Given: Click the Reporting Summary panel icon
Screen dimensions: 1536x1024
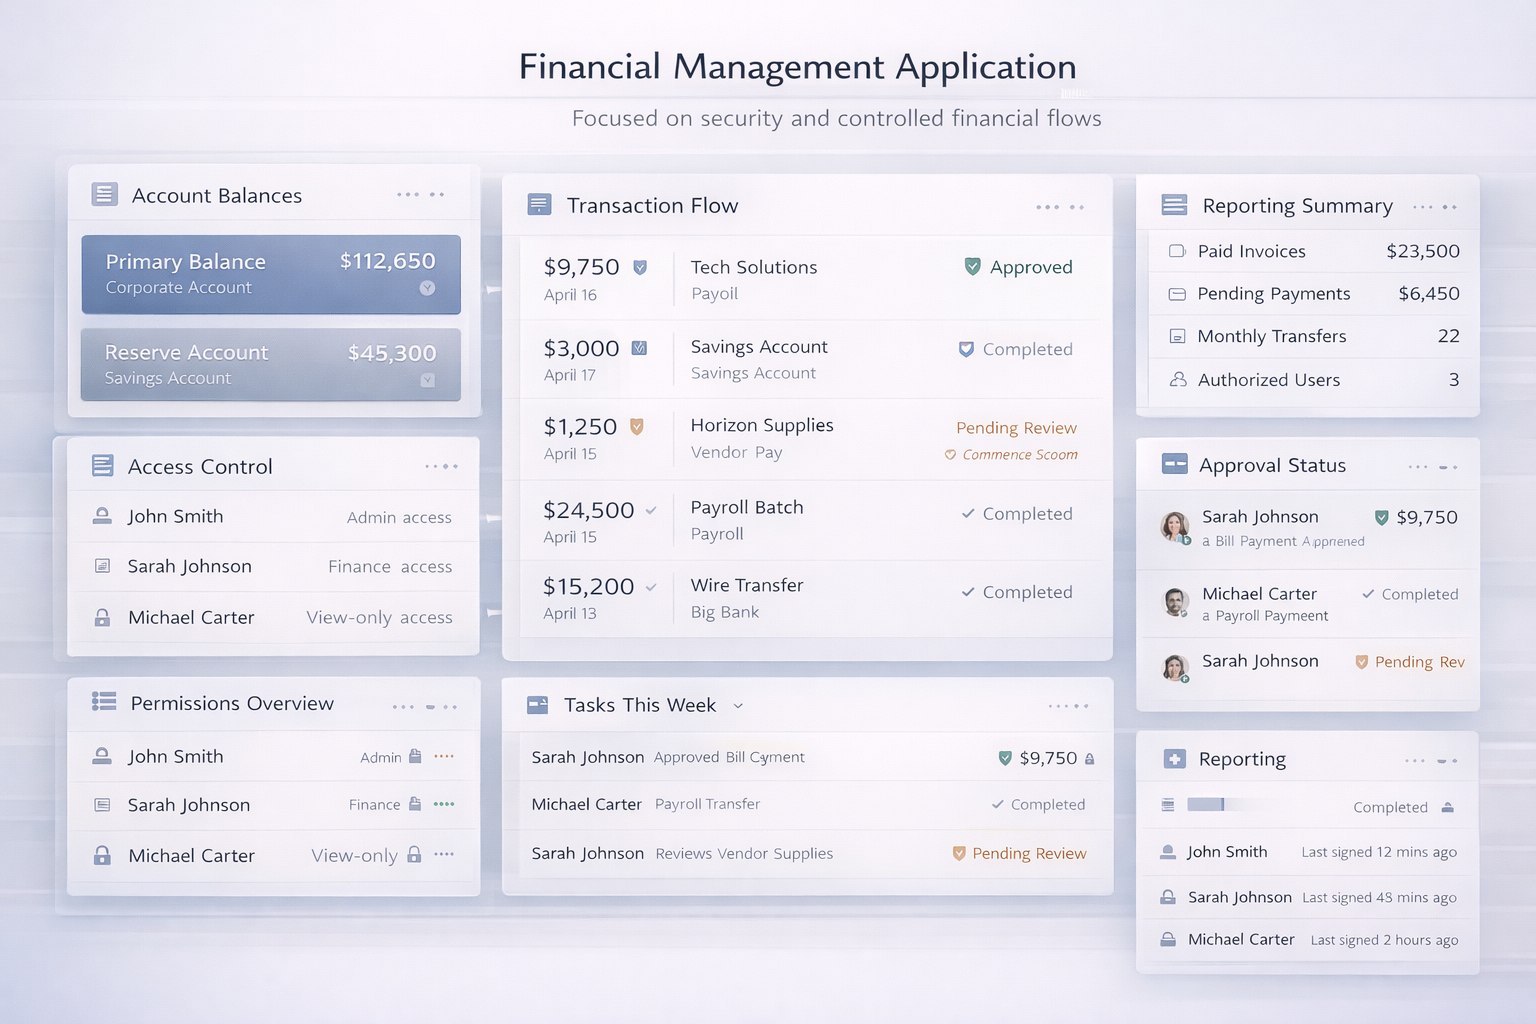Looking at the screenshot, I should click(x=1174, y=205).
